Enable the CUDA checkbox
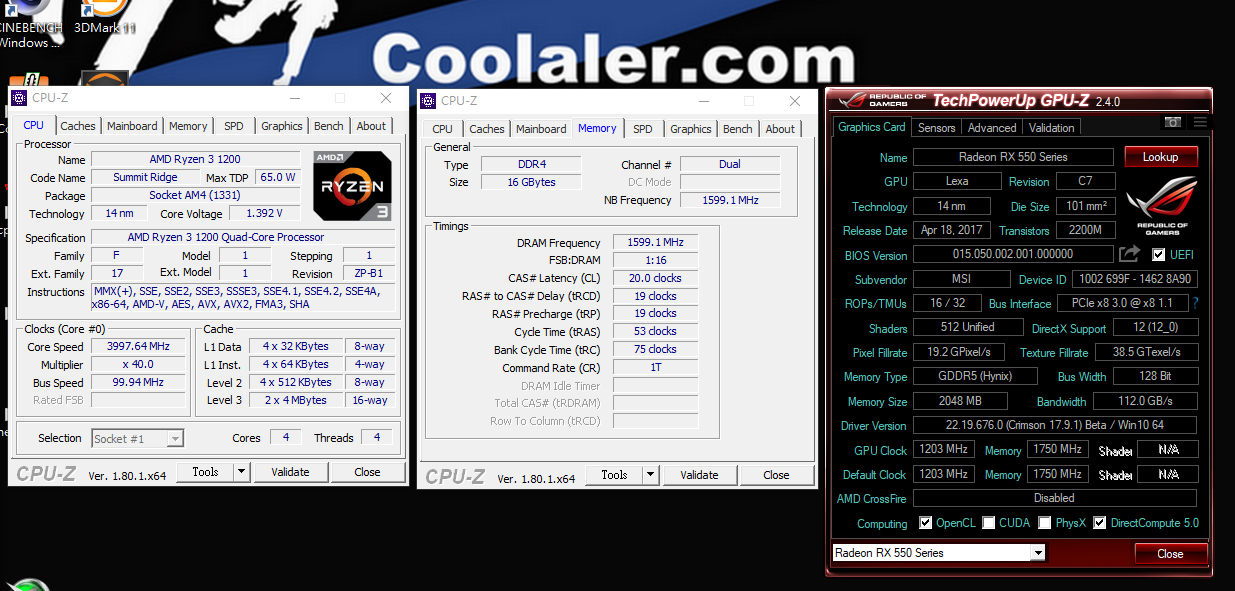This screenshot has height=591, width=1235. coord(989,523)
